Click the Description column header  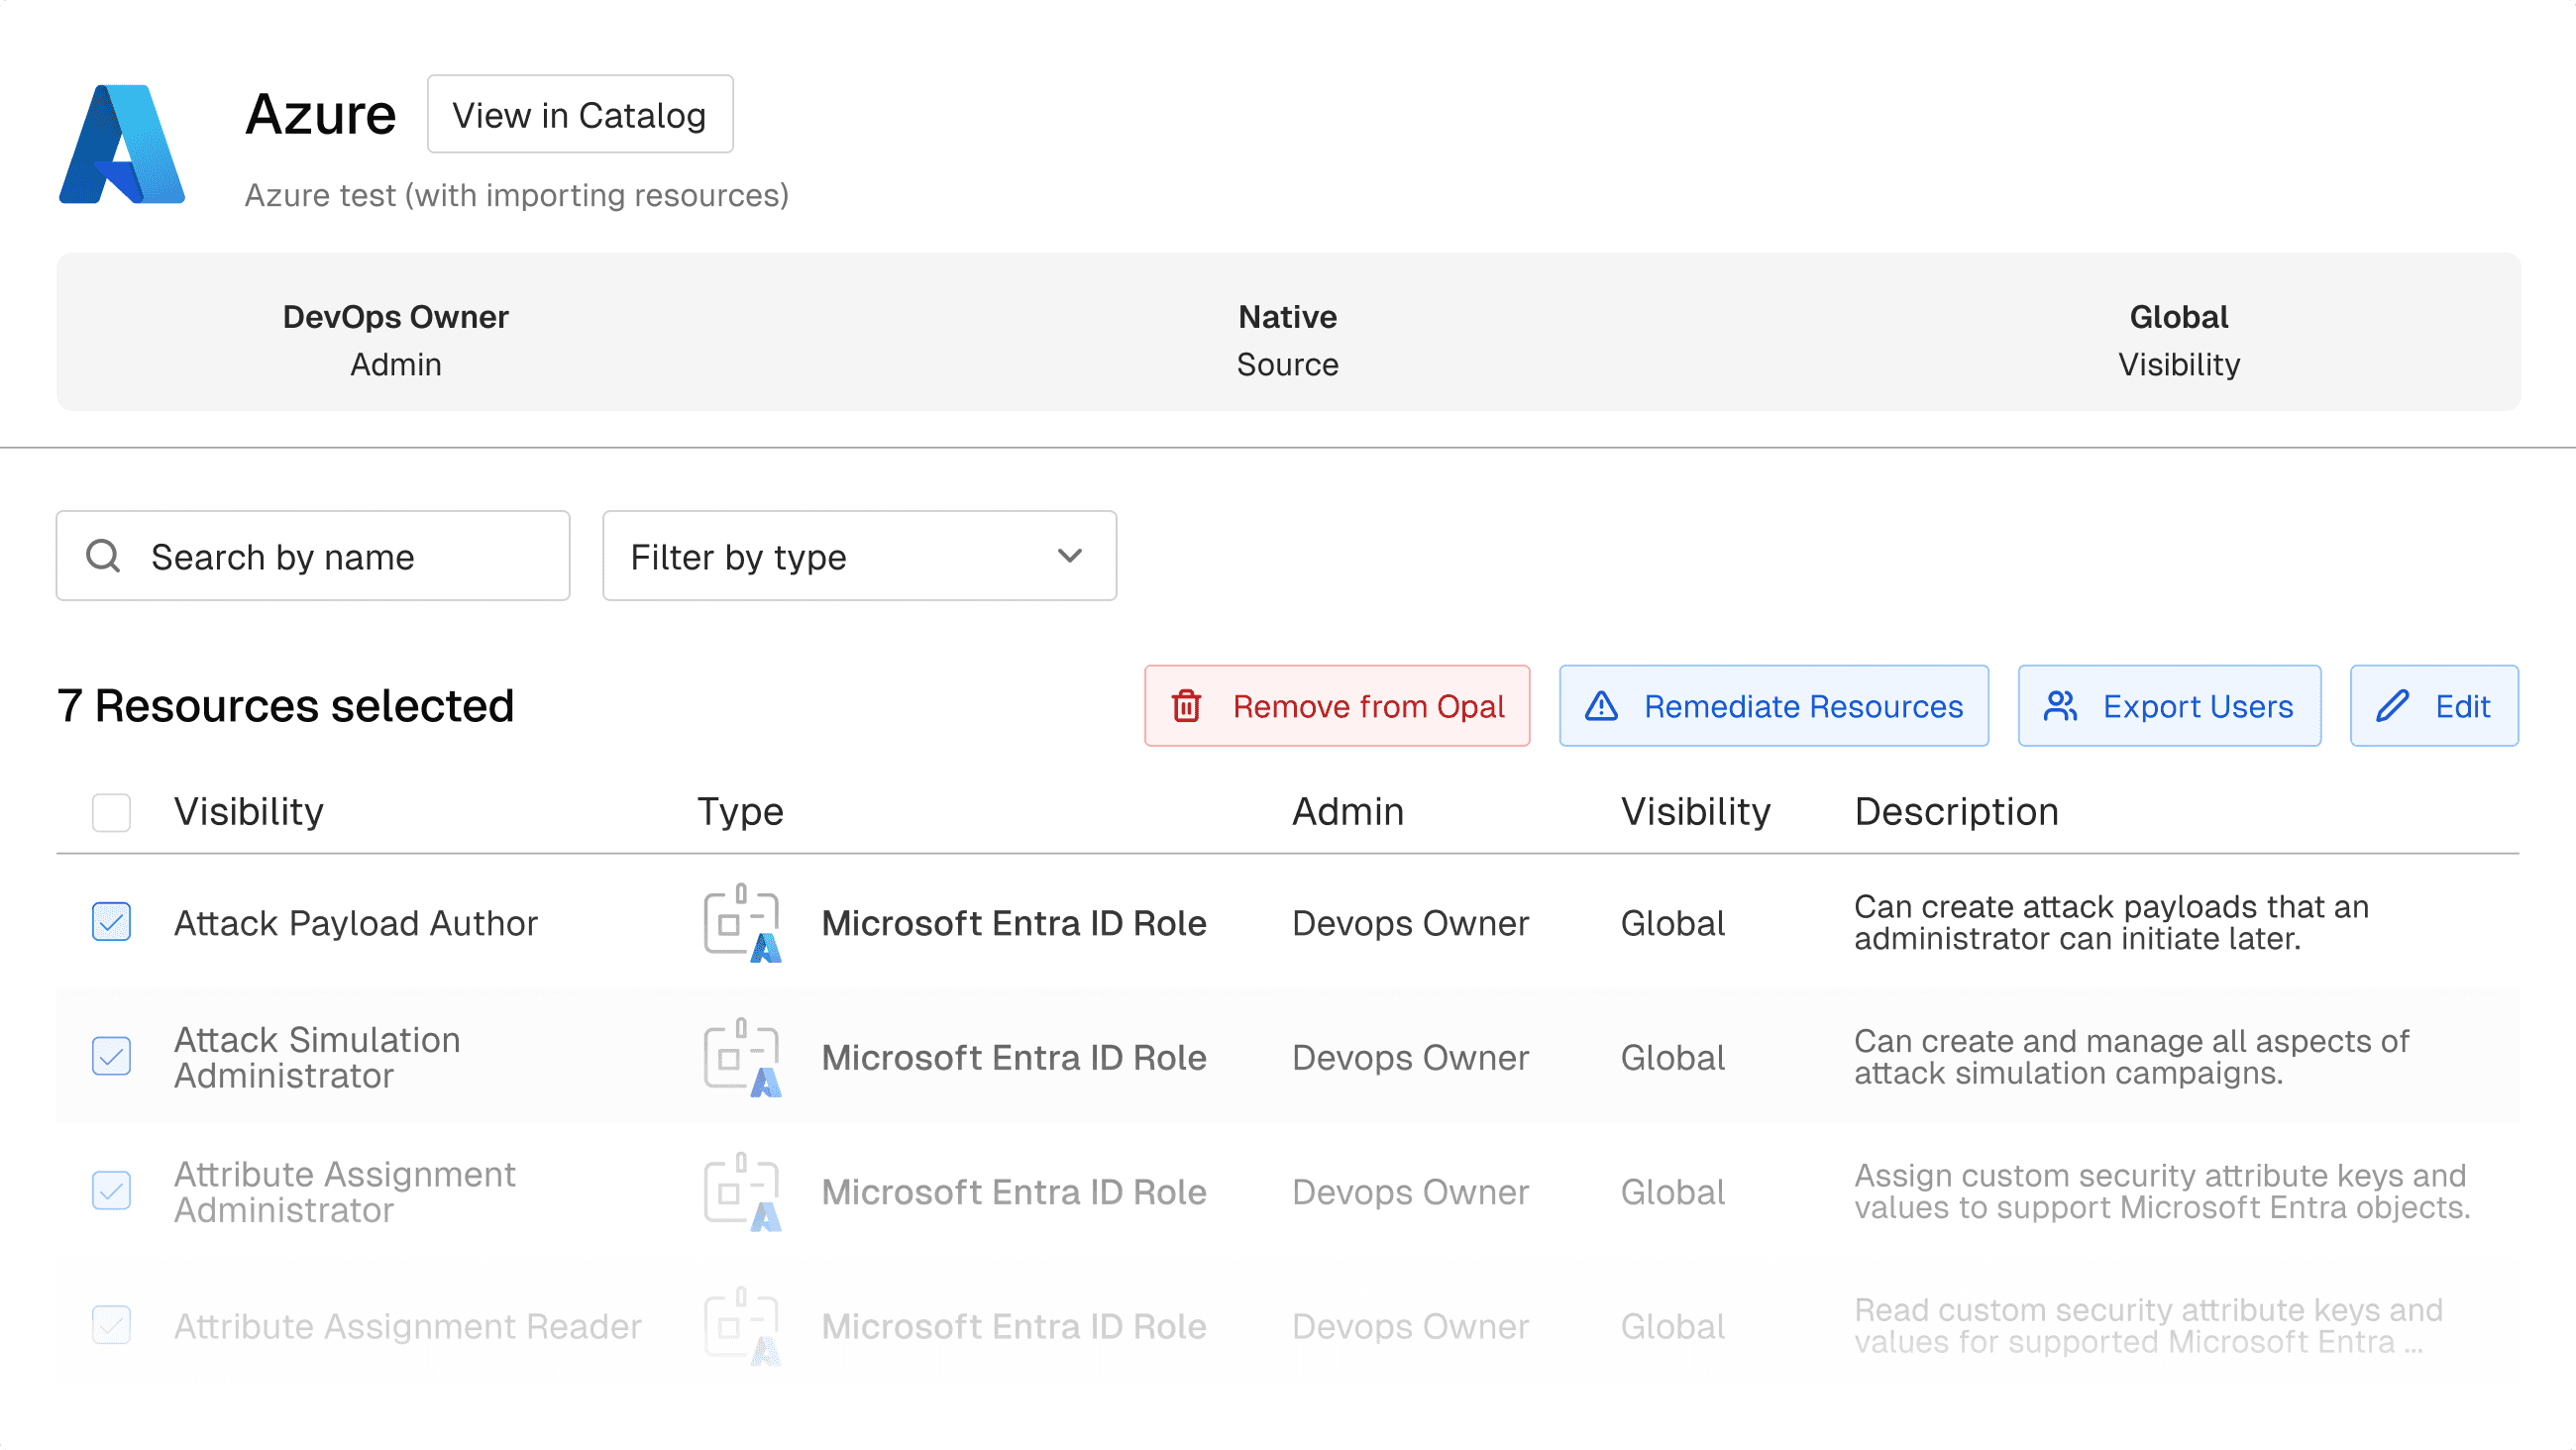pyautogui.click(x=1956, y=812)
